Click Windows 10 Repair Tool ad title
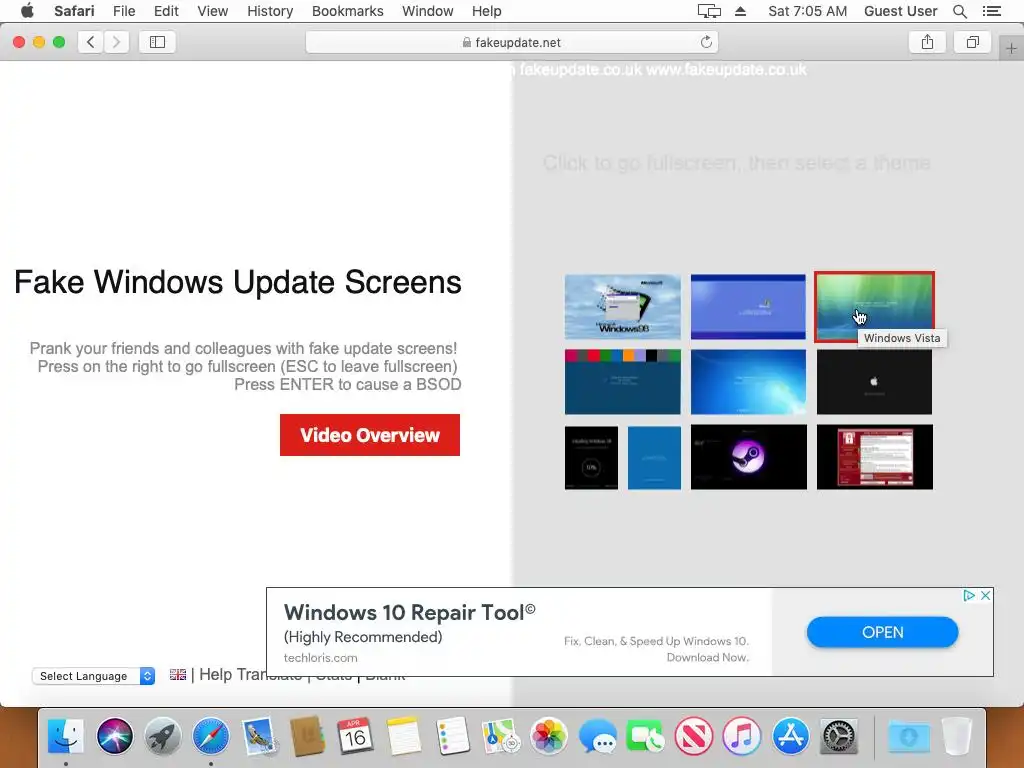Screen dimensions: 1024x768 click(x=409, y=613)
